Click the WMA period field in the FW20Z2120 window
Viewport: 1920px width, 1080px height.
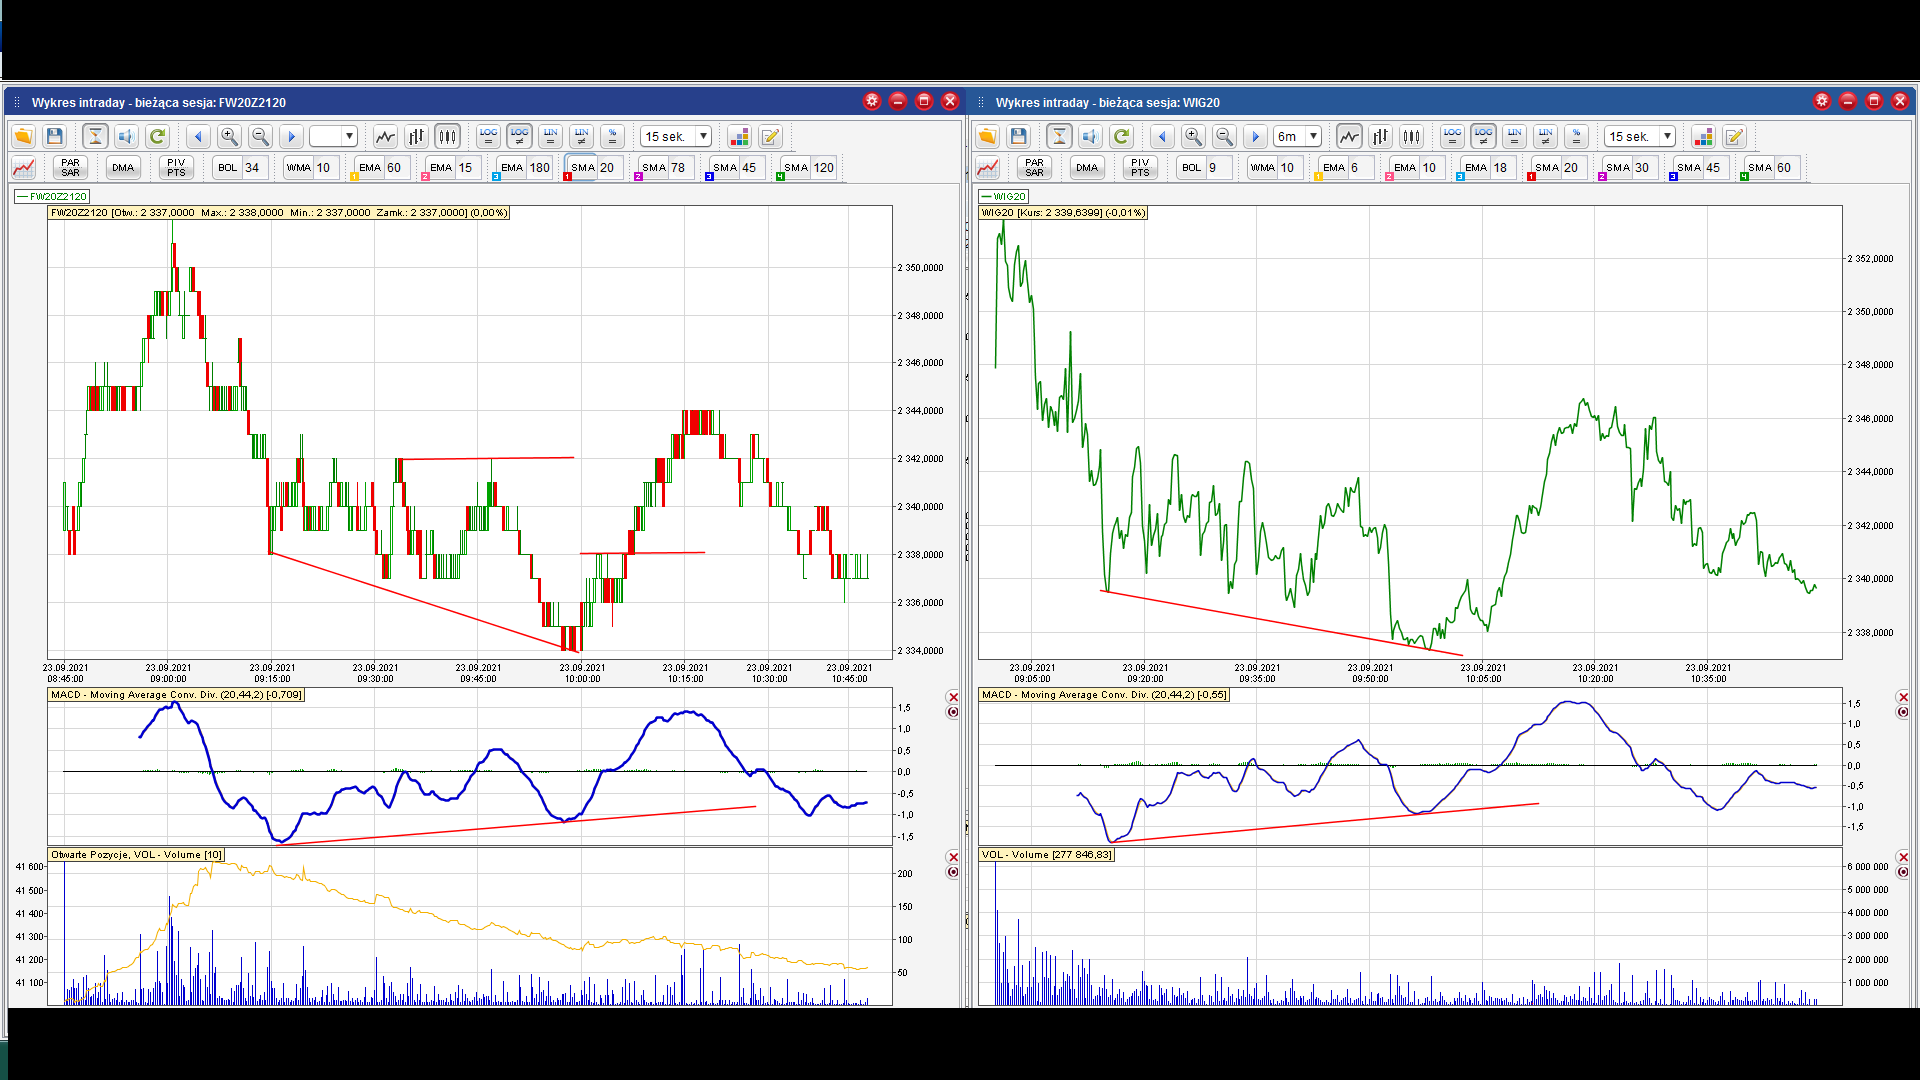click(x=327, y=168)
